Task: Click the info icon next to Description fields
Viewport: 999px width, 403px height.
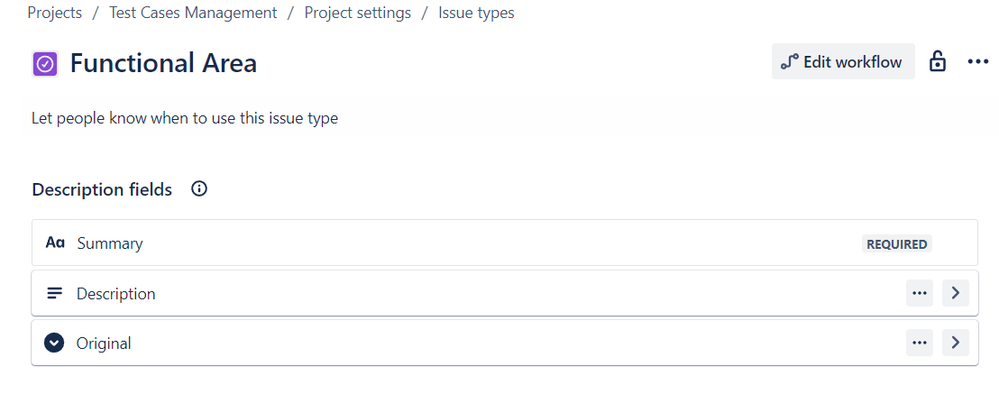Action: point(199,189)
